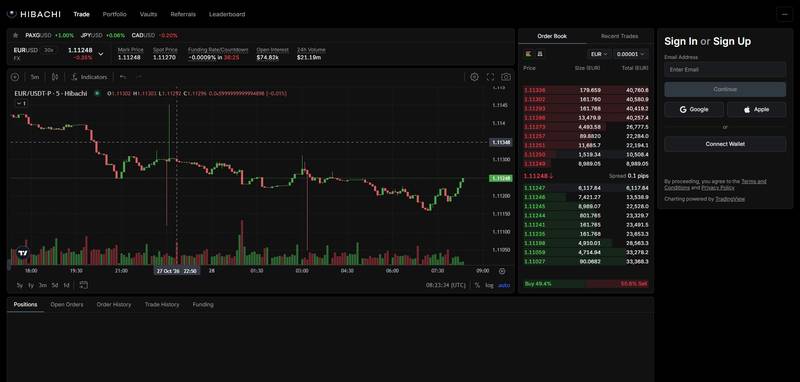Switch to the Open Orders tab
The width and height of the screenshot is (800, 382).
[x=67, y=304]
